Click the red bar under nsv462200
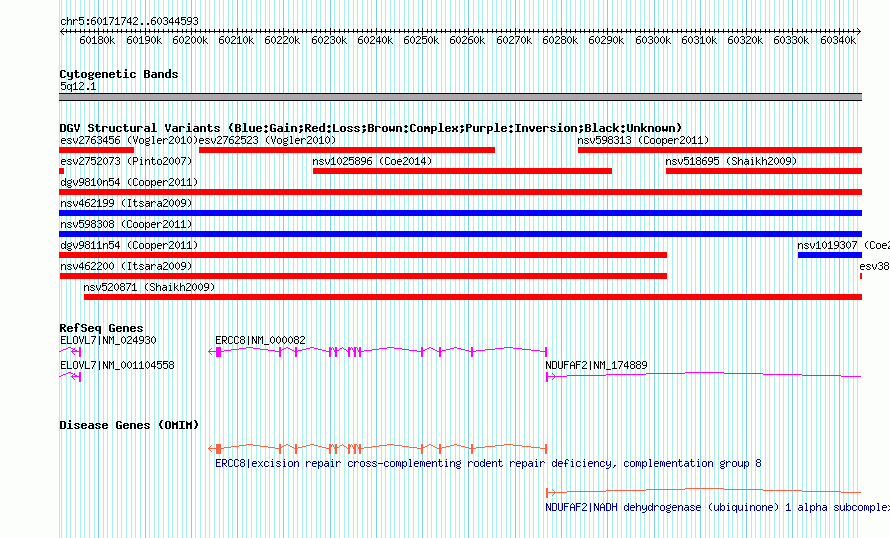This screenshot has width=890, height=538. tap(363, 276)
